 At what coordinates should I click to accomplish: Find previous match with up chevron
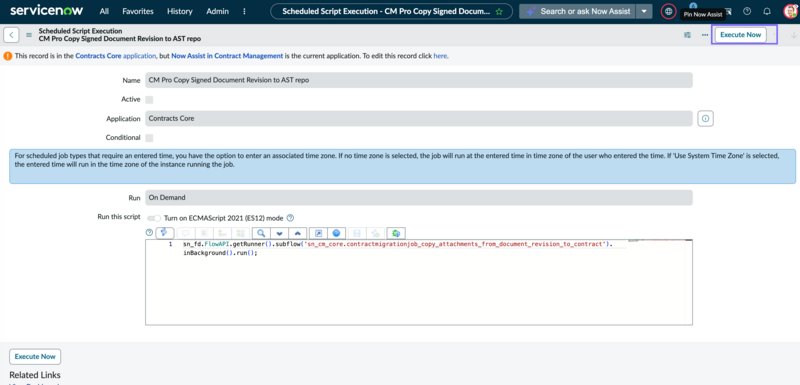pyautogui.click(x=297, y=233)
